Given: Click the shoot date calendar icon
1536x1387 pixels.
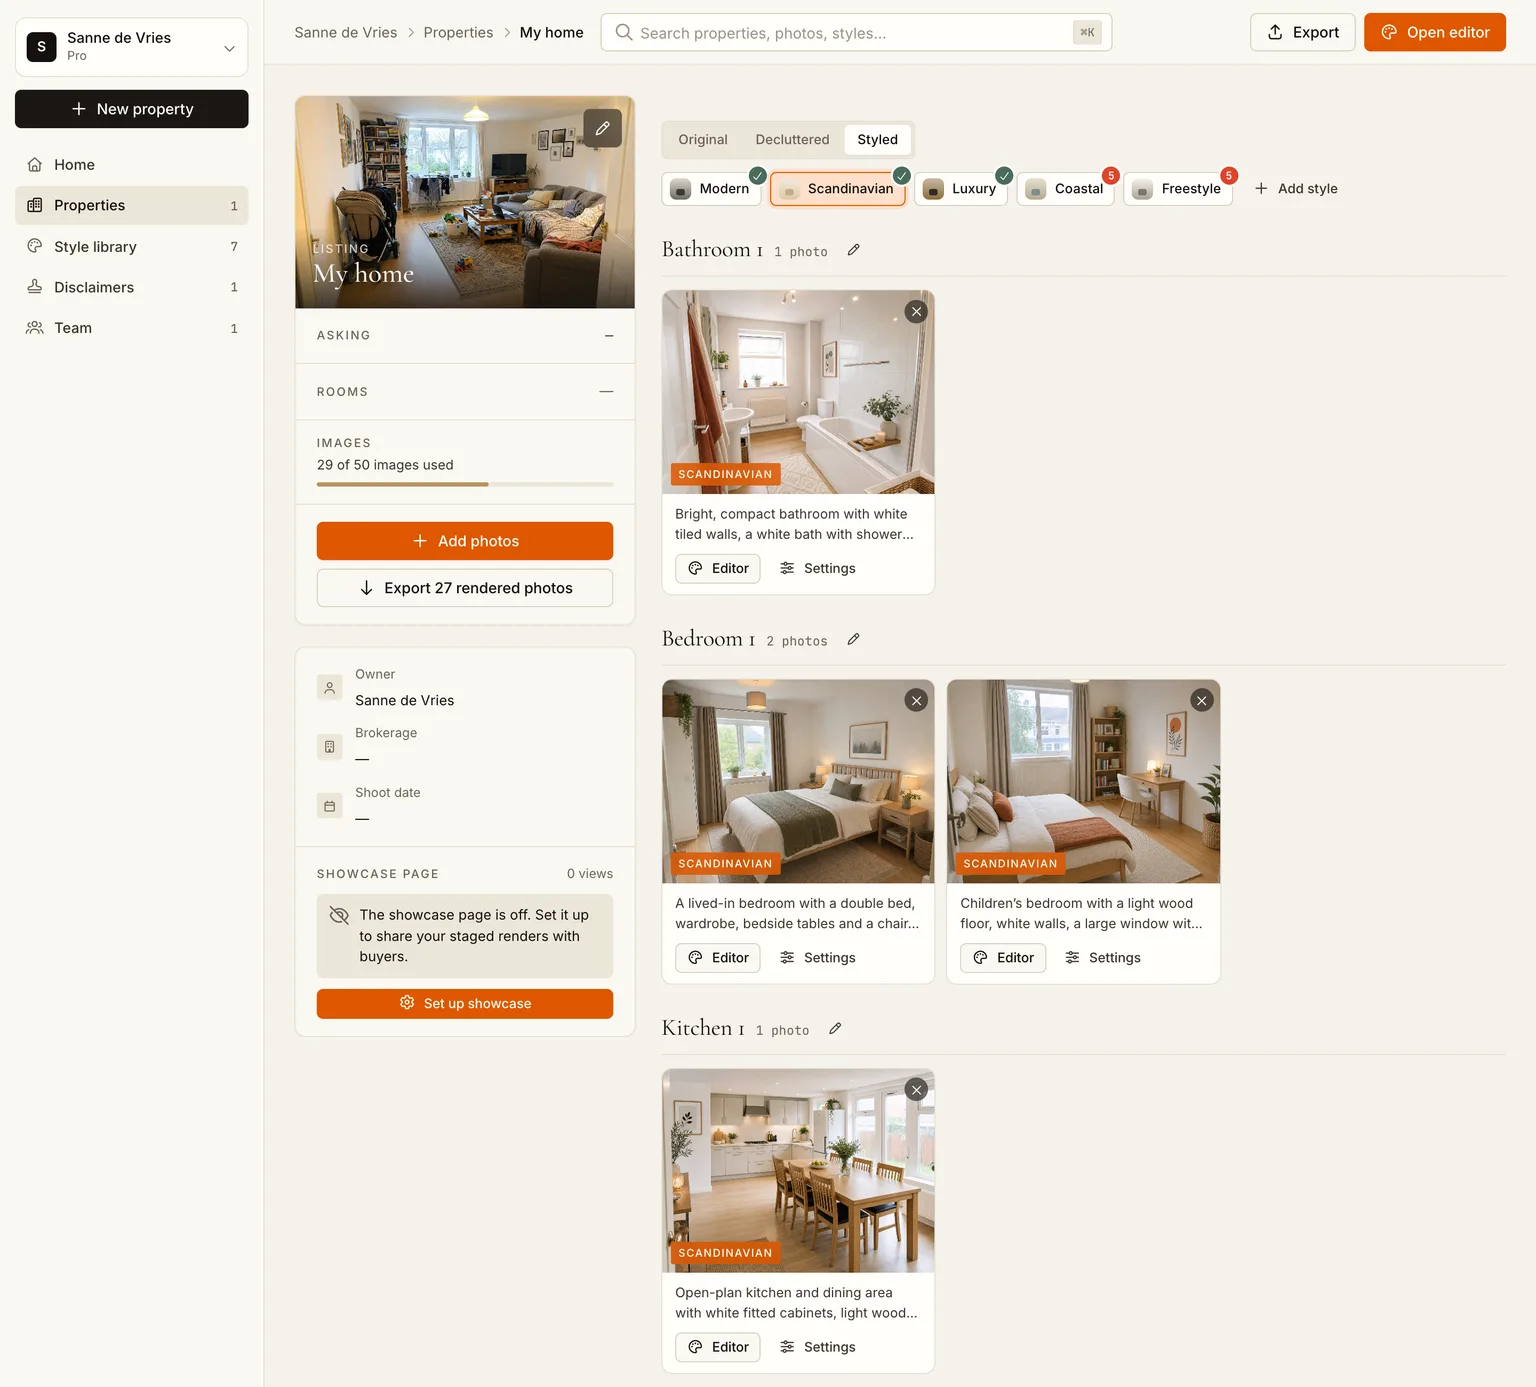Looking at the screenshot, I should 330,806.
